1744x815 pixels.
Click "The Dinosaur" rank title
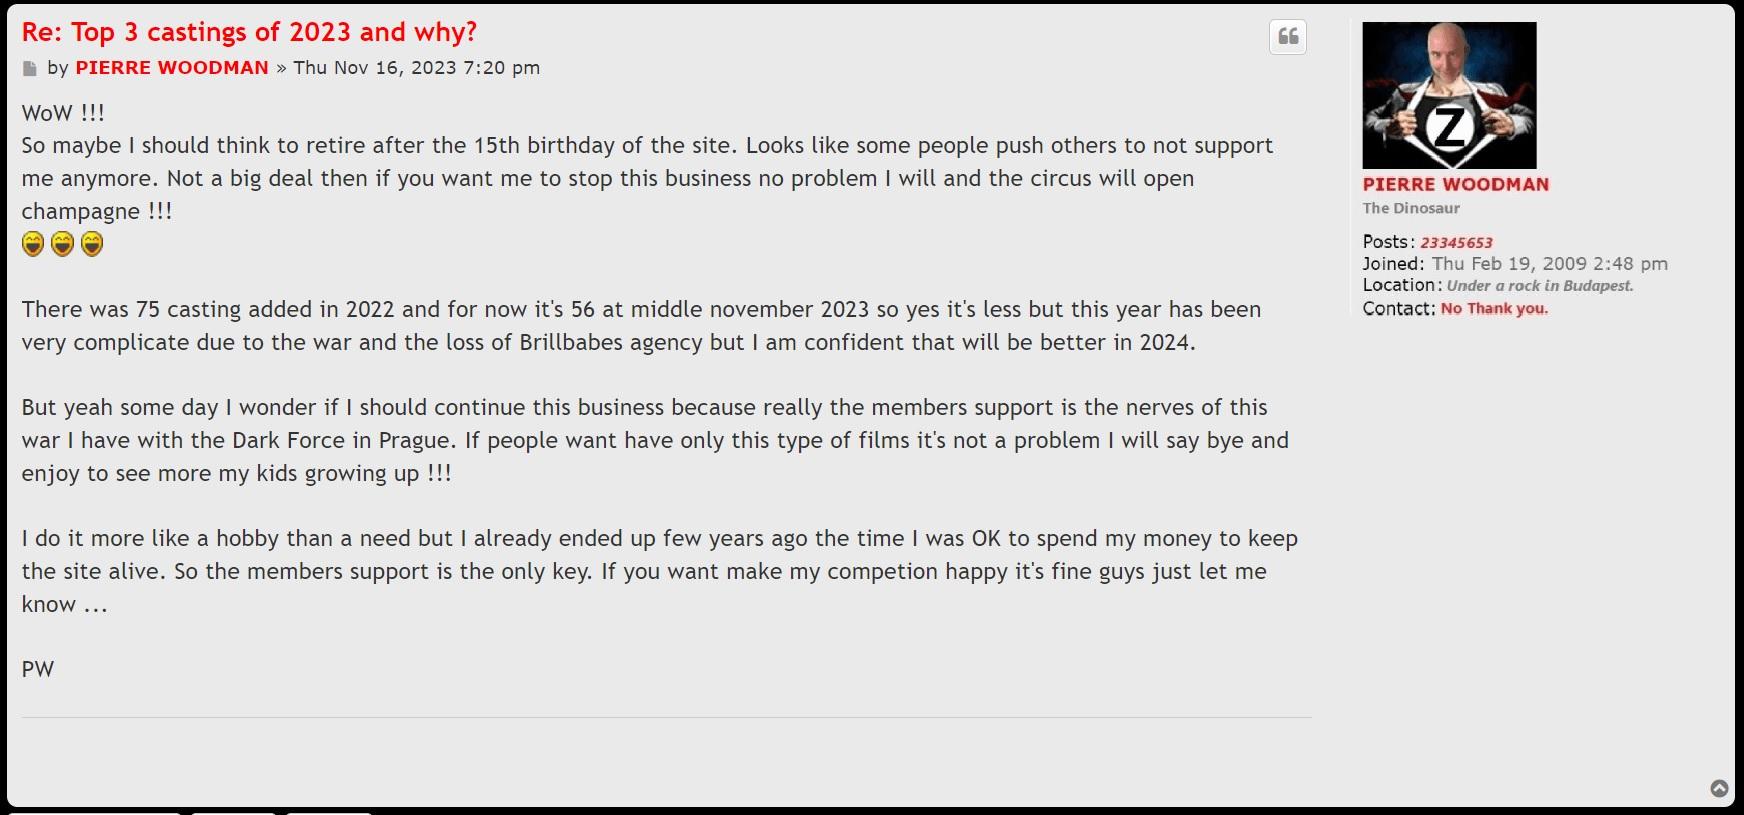(x=1411, y=209)
